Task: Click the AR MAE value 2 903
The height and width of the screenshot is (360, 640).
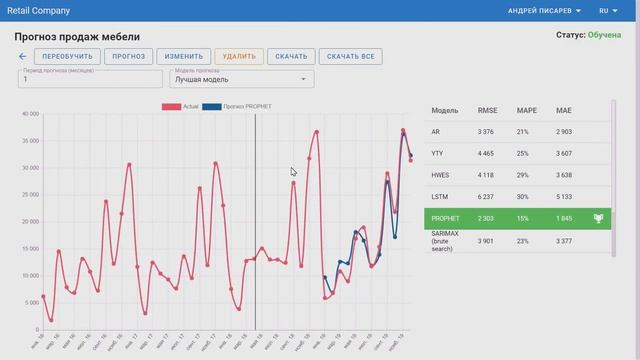Action: click(x=564, y=132)
